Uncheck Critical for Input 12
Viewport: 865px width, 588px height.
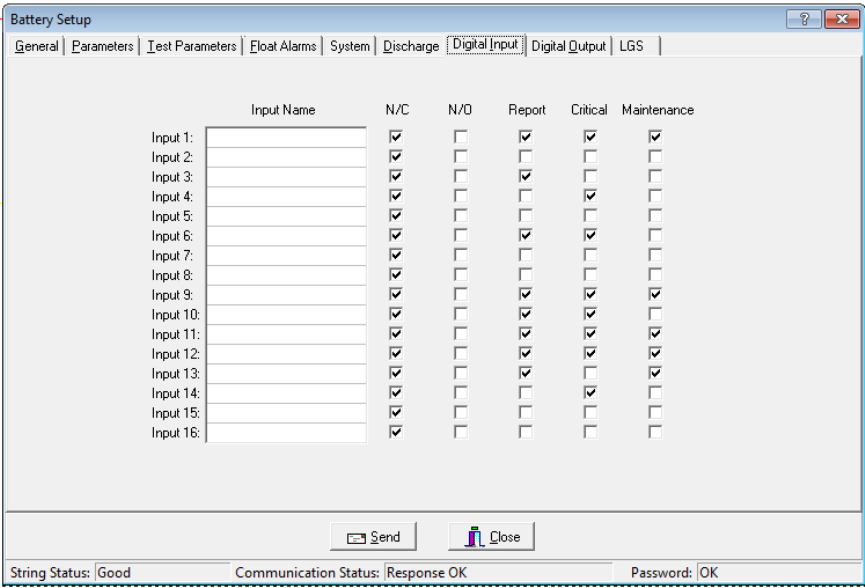point(591,354)
